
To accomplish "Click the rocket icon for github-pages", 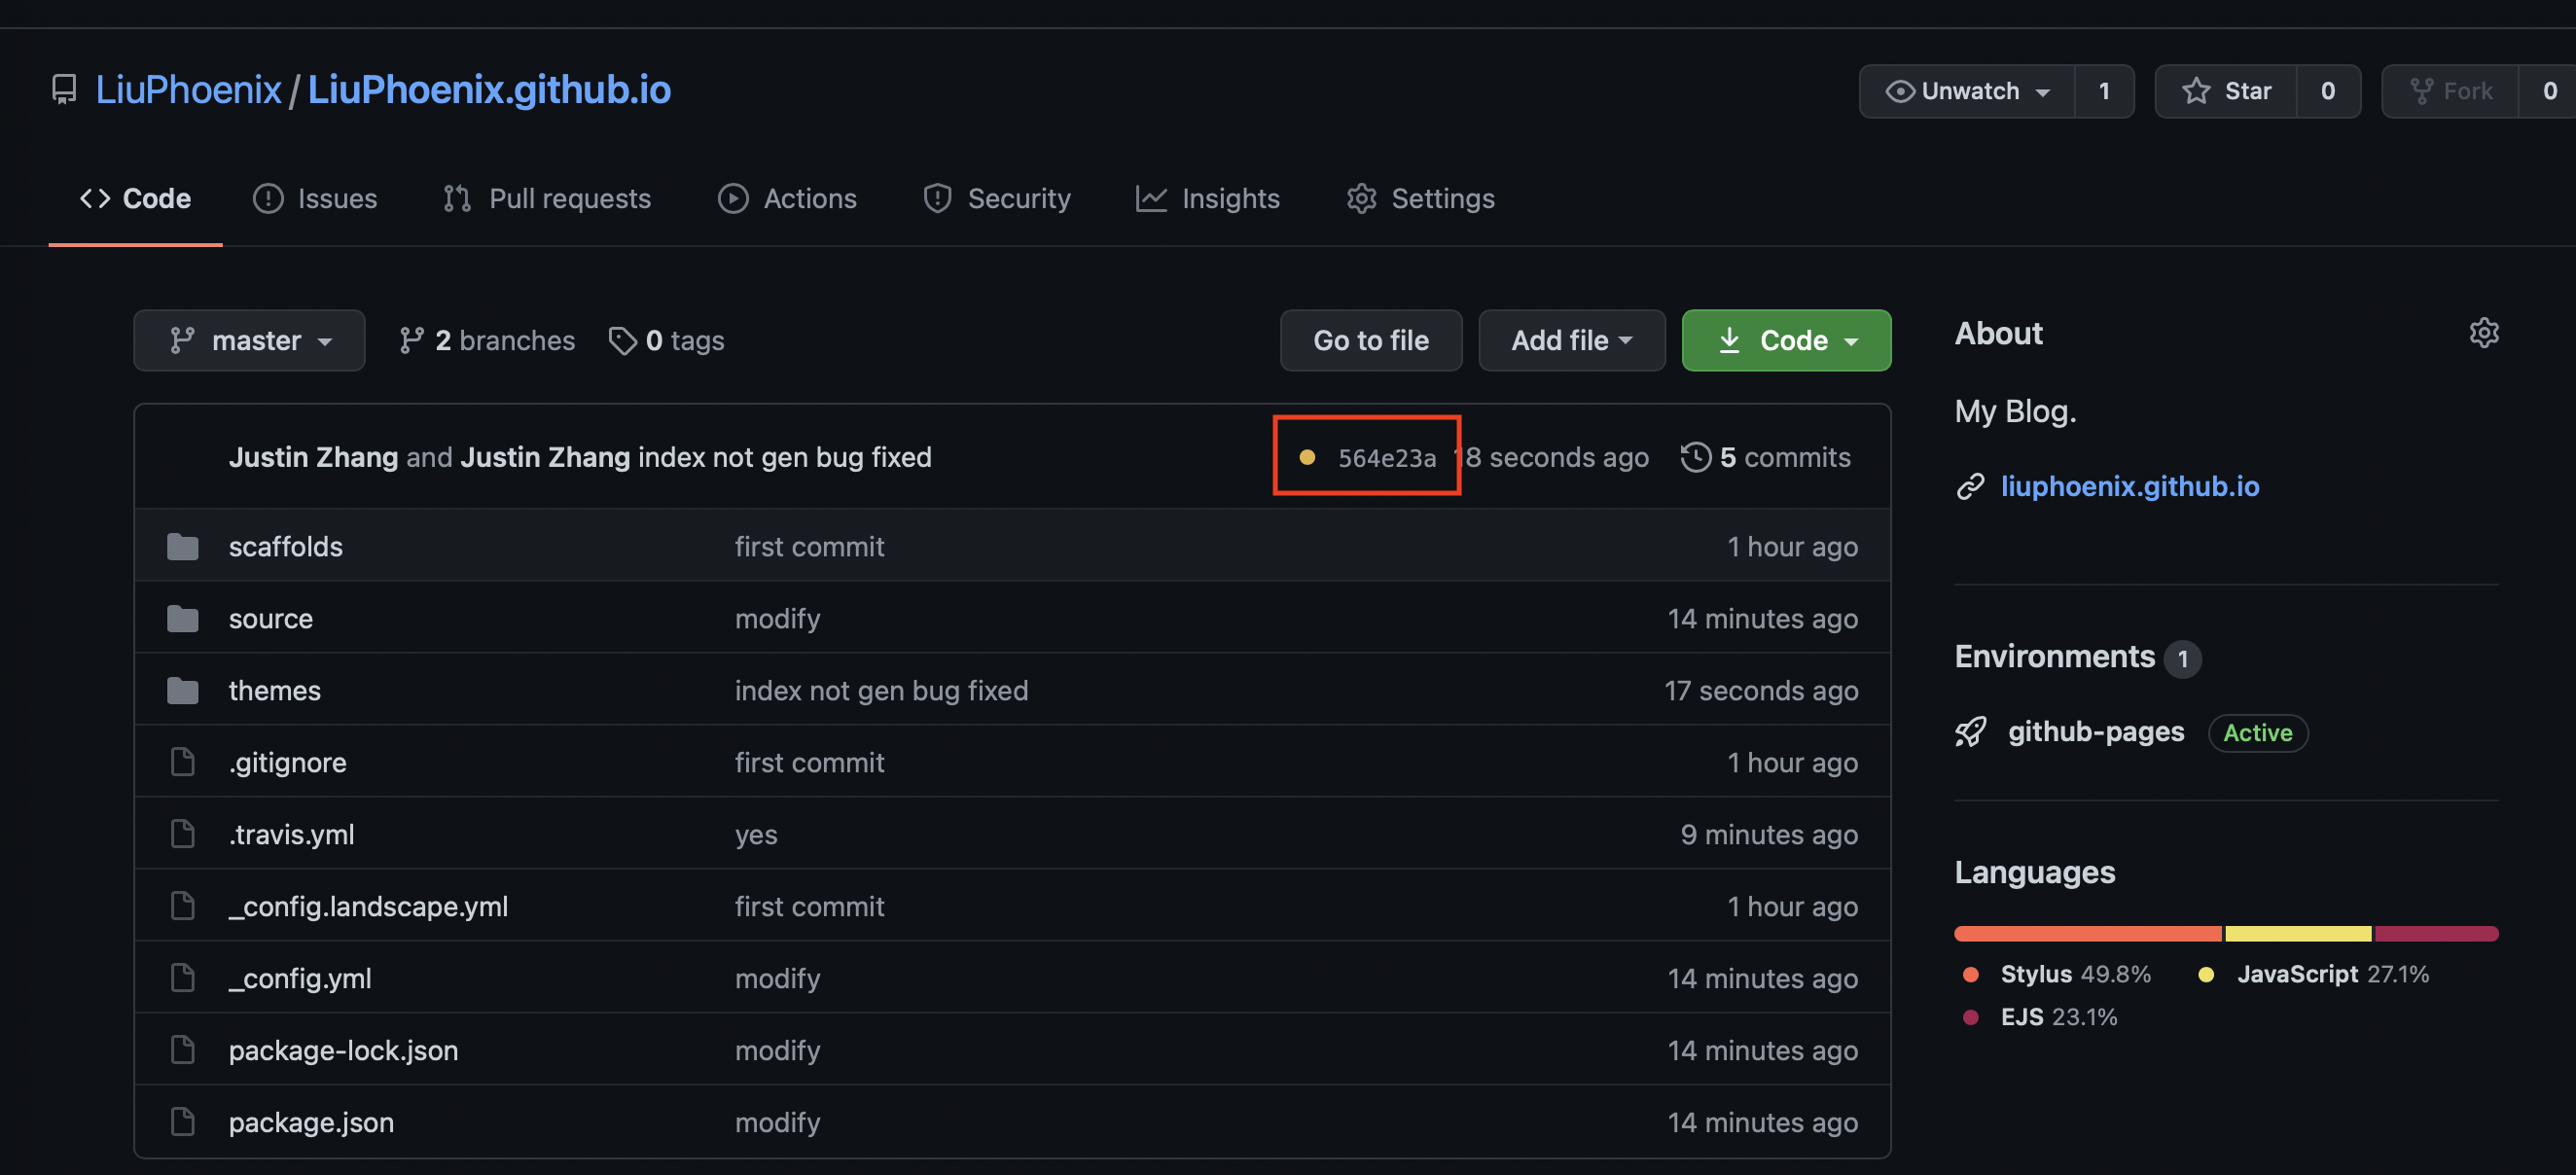I will (1970, 732).
